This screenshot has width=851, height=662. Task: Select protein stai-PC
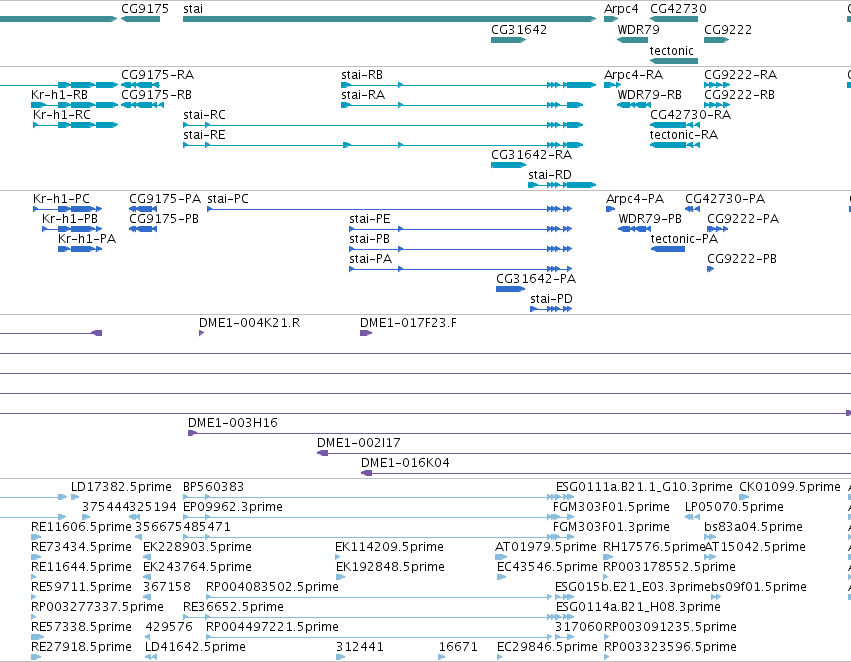click(x=389, y=209)
